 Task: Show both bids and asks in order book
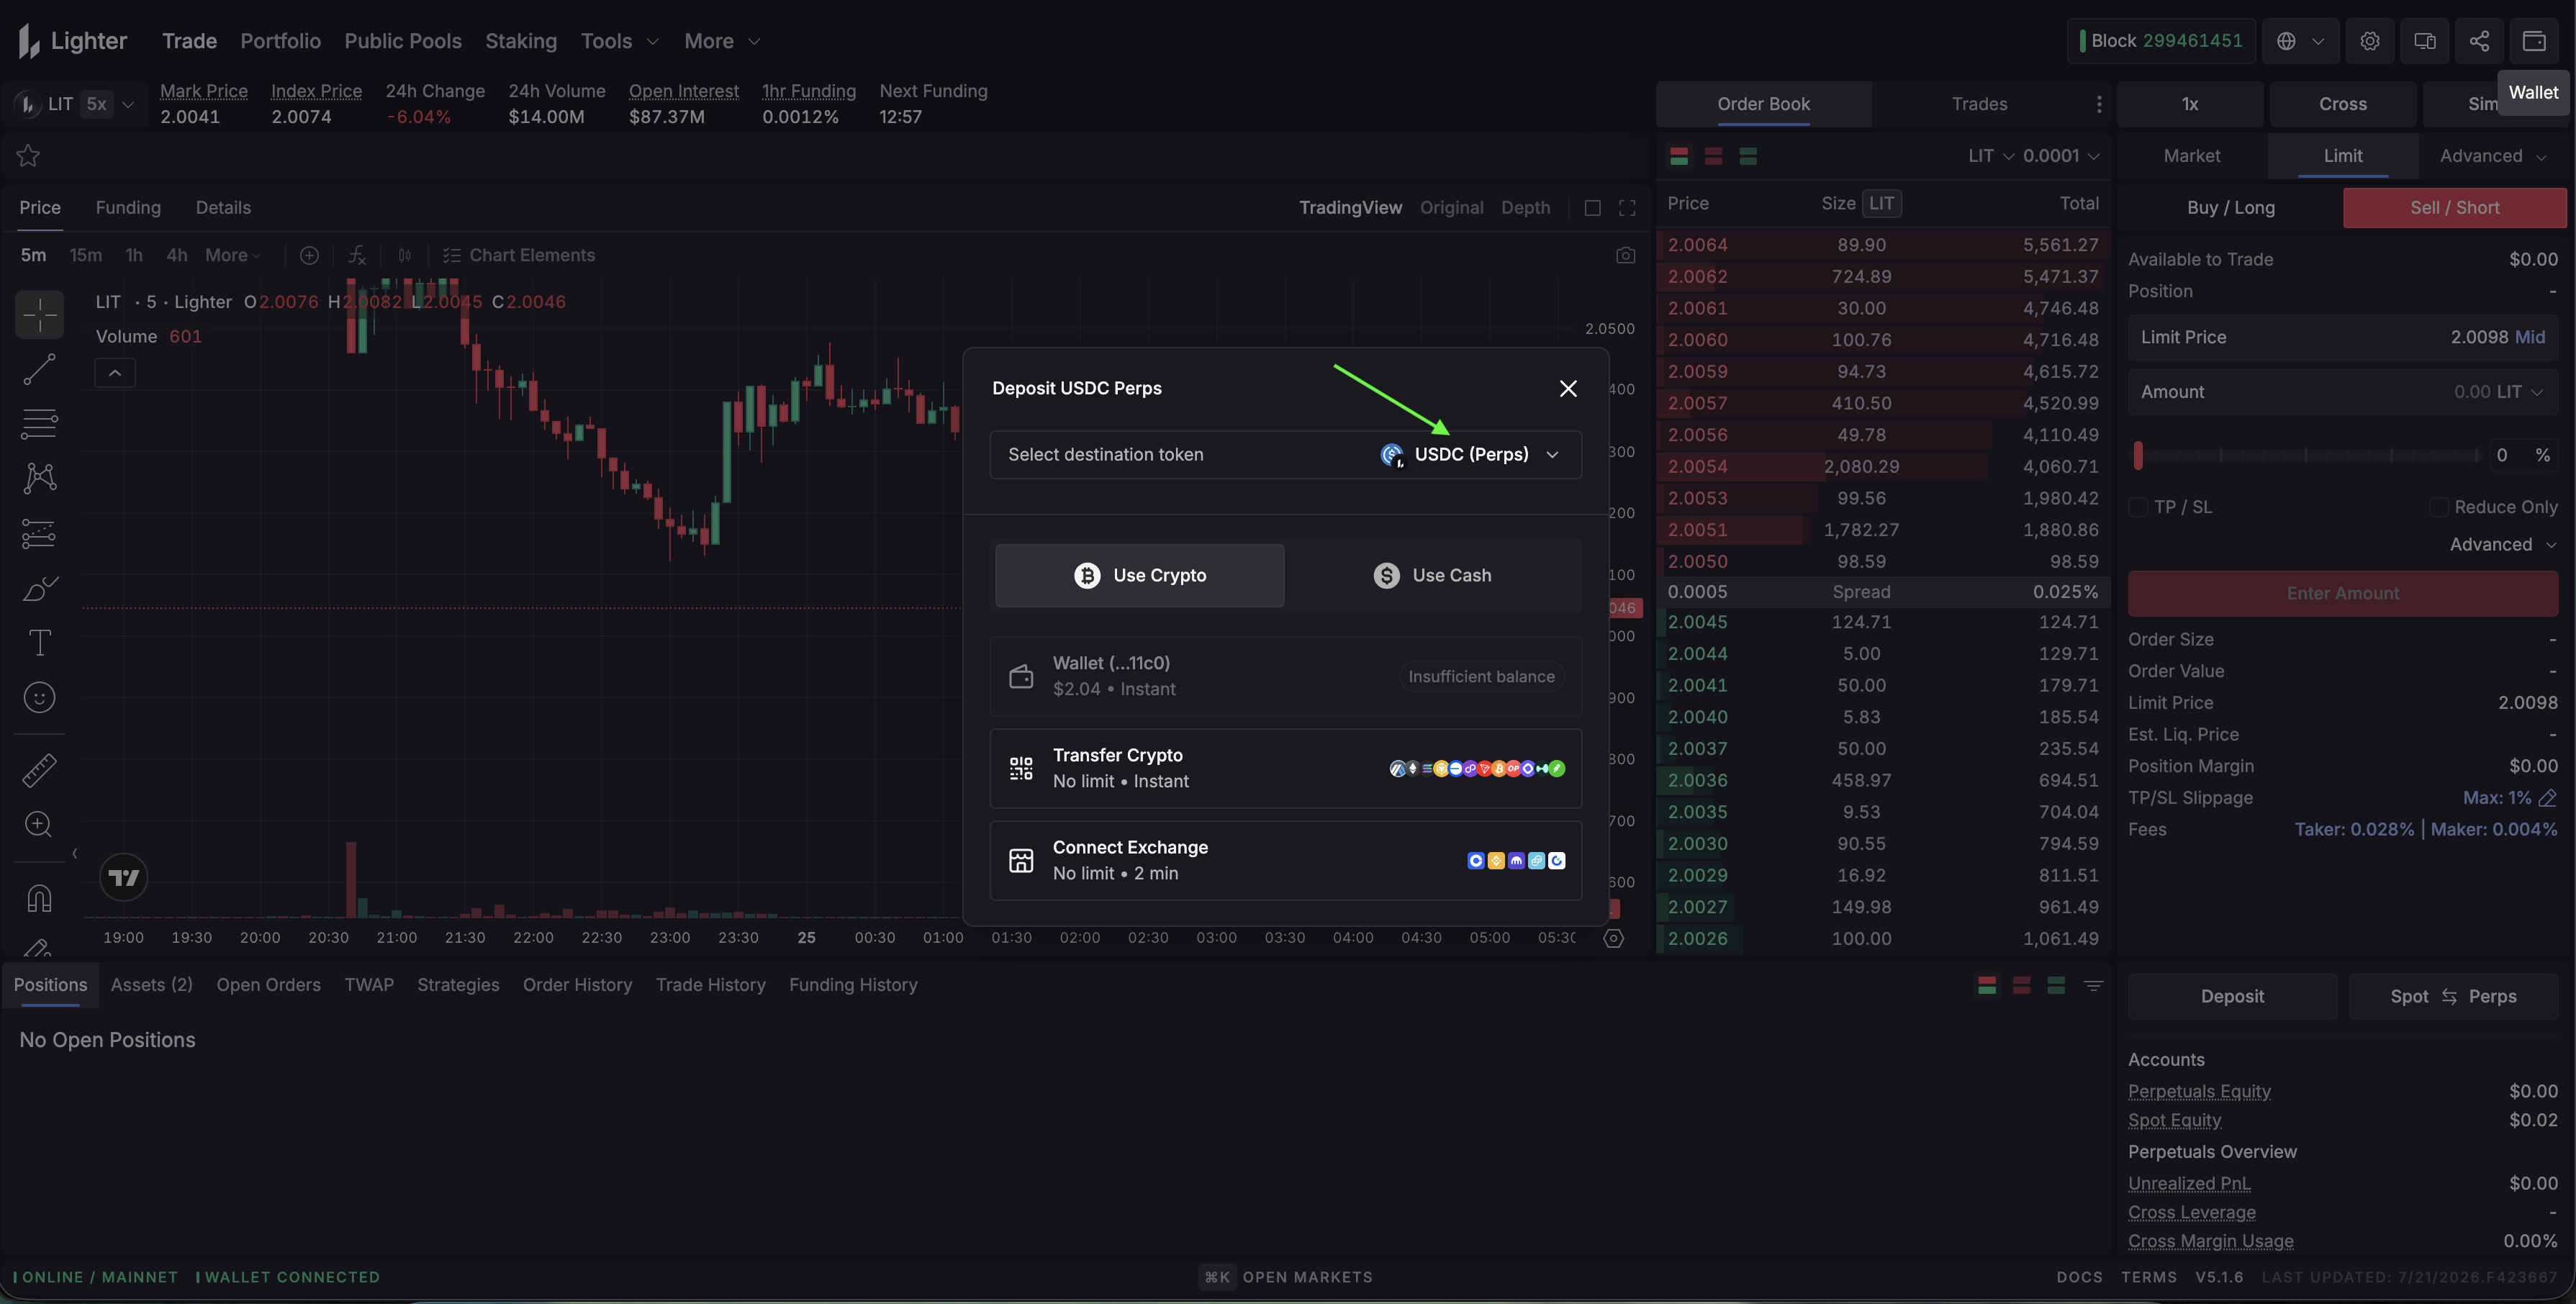coord(1679,156)
